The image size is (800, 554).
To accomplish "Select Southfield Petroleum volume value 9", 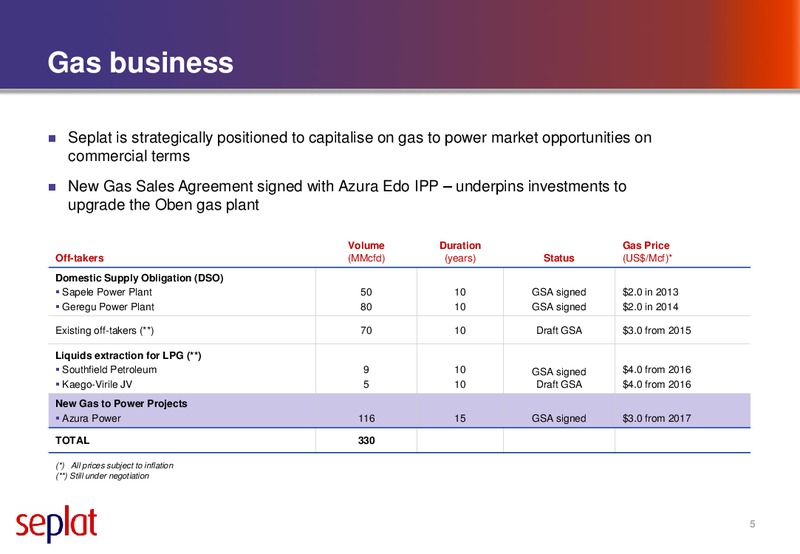I will coord(366,370).
